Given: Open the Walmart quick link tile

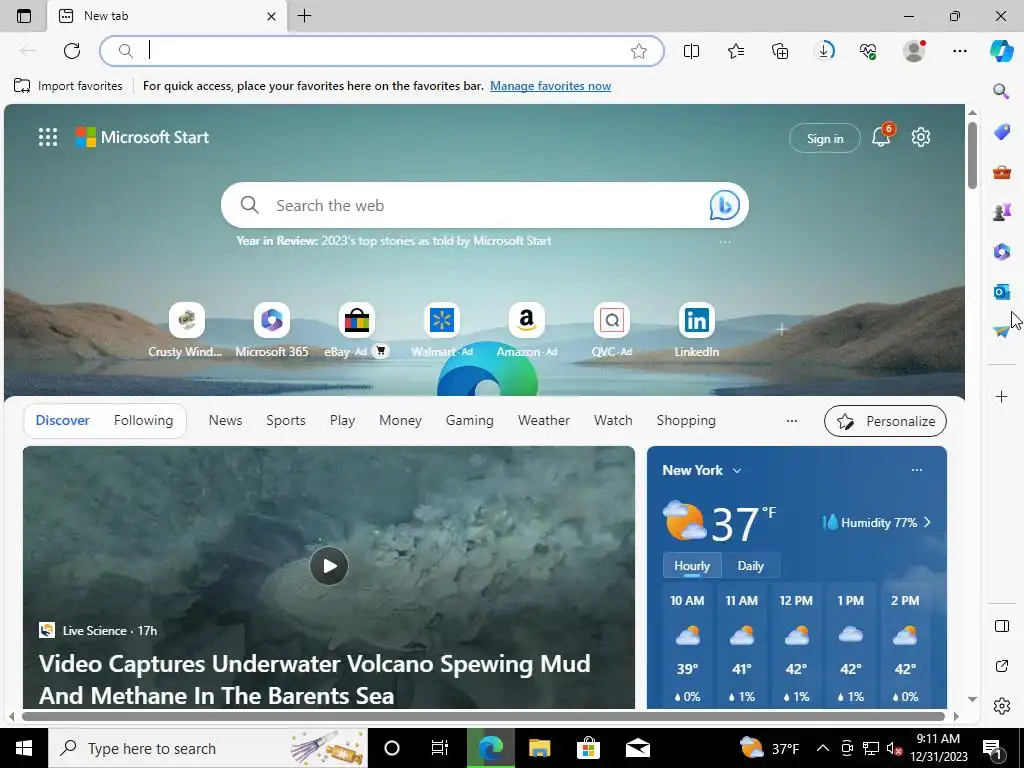Looking at the screenshot, I should 441,330.
